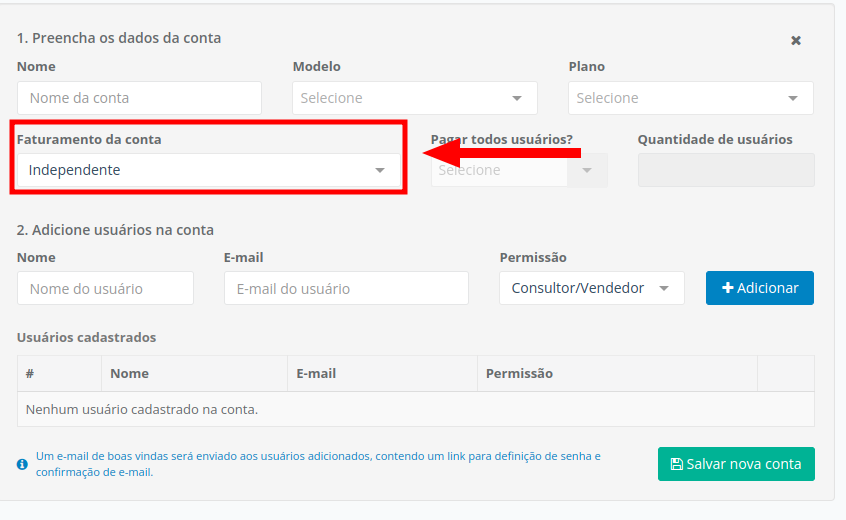Screen dimensions: 846x520
Task: Open the Pagar todos usuários dropdown
Action: pyautogui.click(x=518, y=170)
